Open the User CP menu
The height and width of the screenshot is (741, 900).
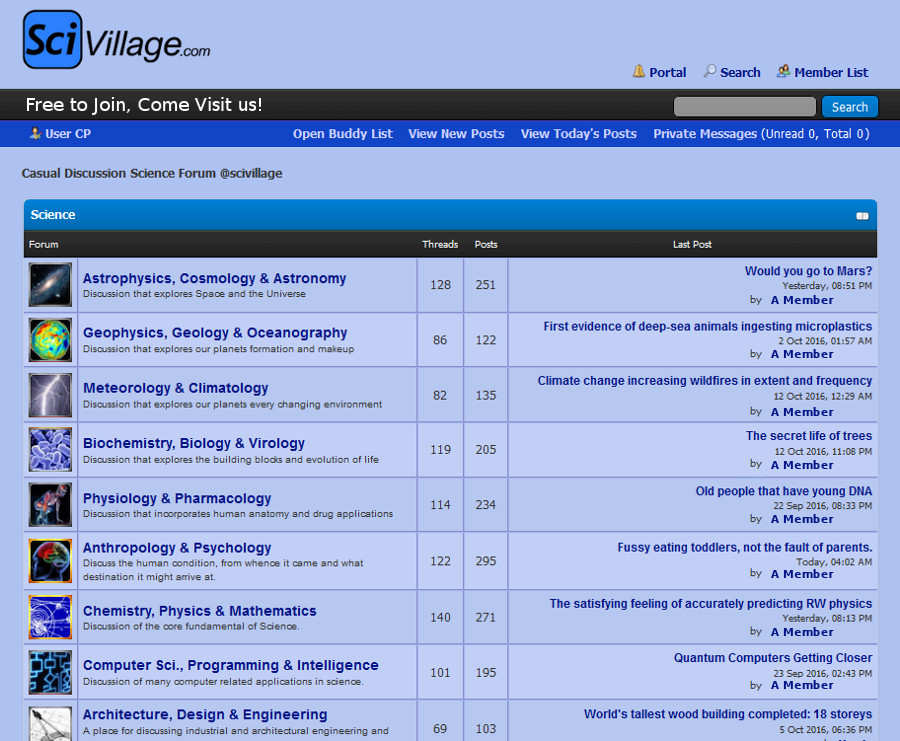(x=60, y=133)
